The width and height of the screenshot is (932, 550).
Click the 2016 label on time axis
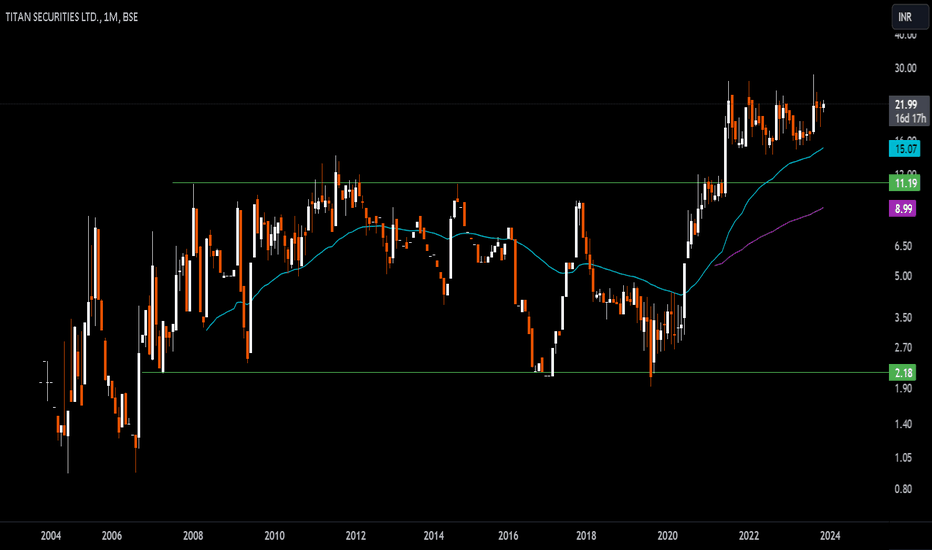coord(508,536)
